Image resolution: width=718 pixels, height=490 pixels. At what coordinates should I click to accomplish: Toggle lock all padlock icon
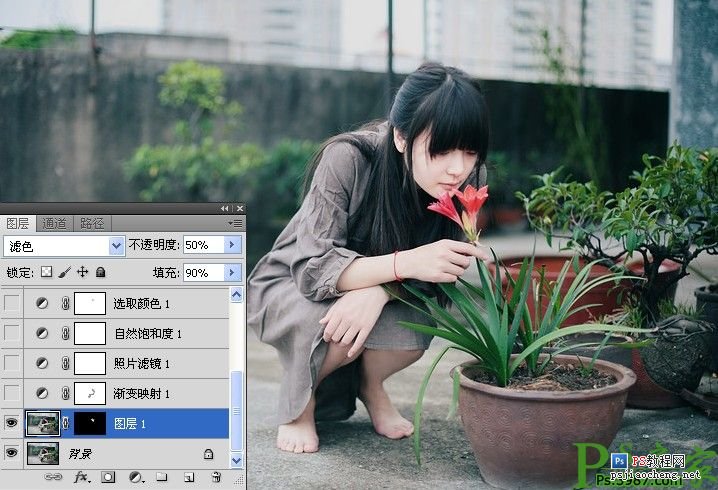(x=101, y=272)
